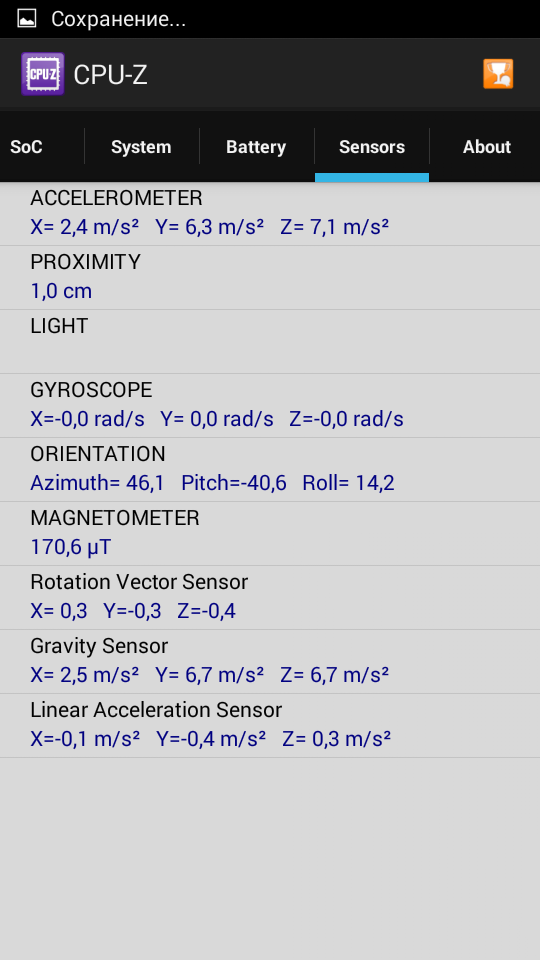Select the MAGNETOMETER 170,6 µT entry

[270, 534]
